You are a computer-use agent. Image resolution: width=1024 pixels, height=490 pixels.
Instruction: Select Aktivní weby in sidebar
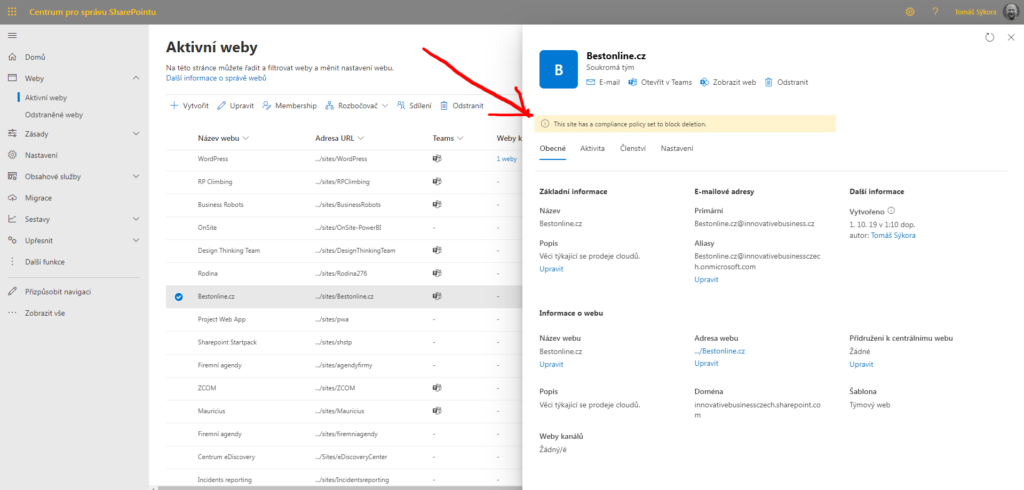click(46, 98)
